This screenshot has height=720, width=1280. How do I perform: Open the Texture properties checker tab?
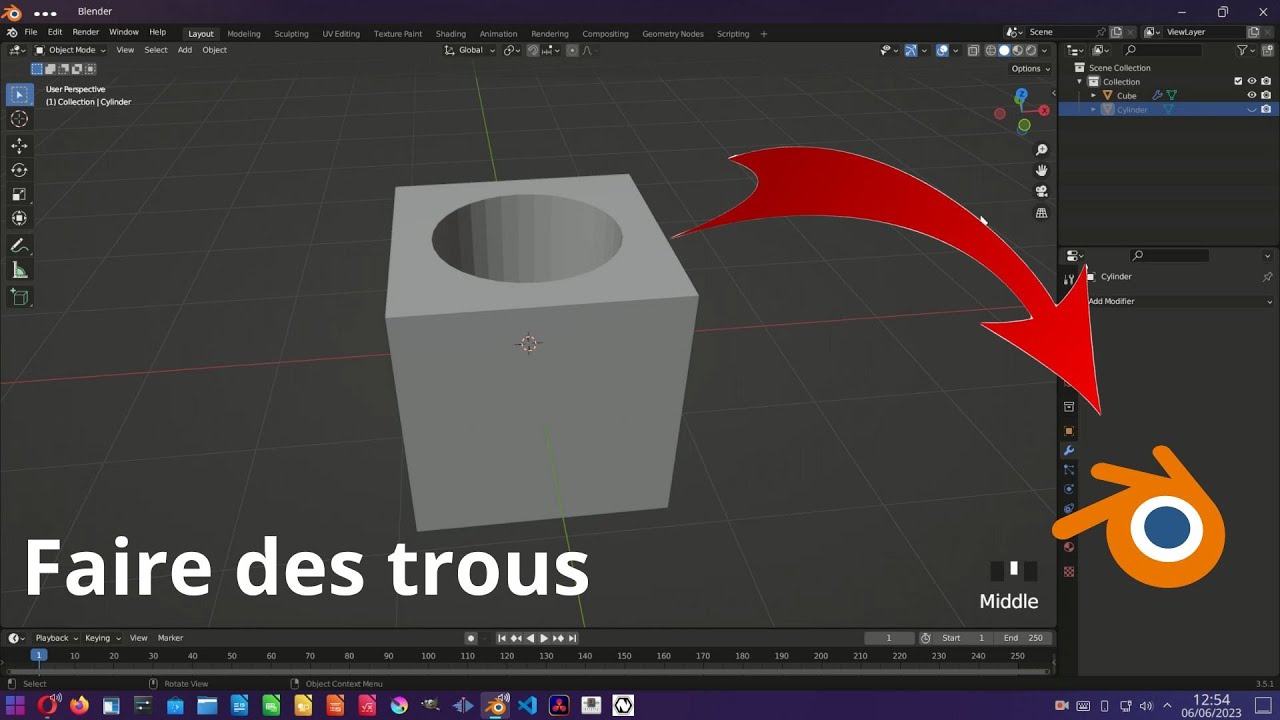tap(1069, 572)
